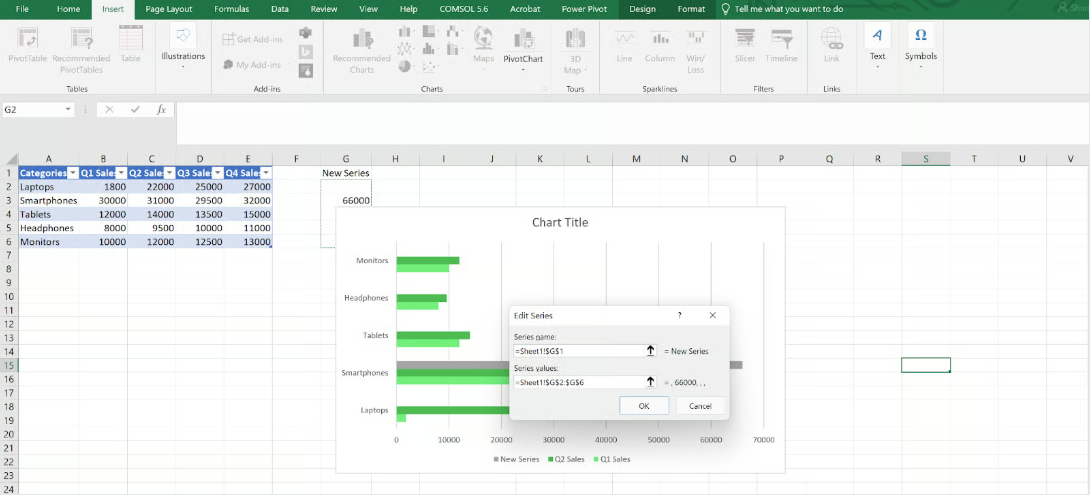Open the Q2 Sales filter dropdown

[169, 173]
